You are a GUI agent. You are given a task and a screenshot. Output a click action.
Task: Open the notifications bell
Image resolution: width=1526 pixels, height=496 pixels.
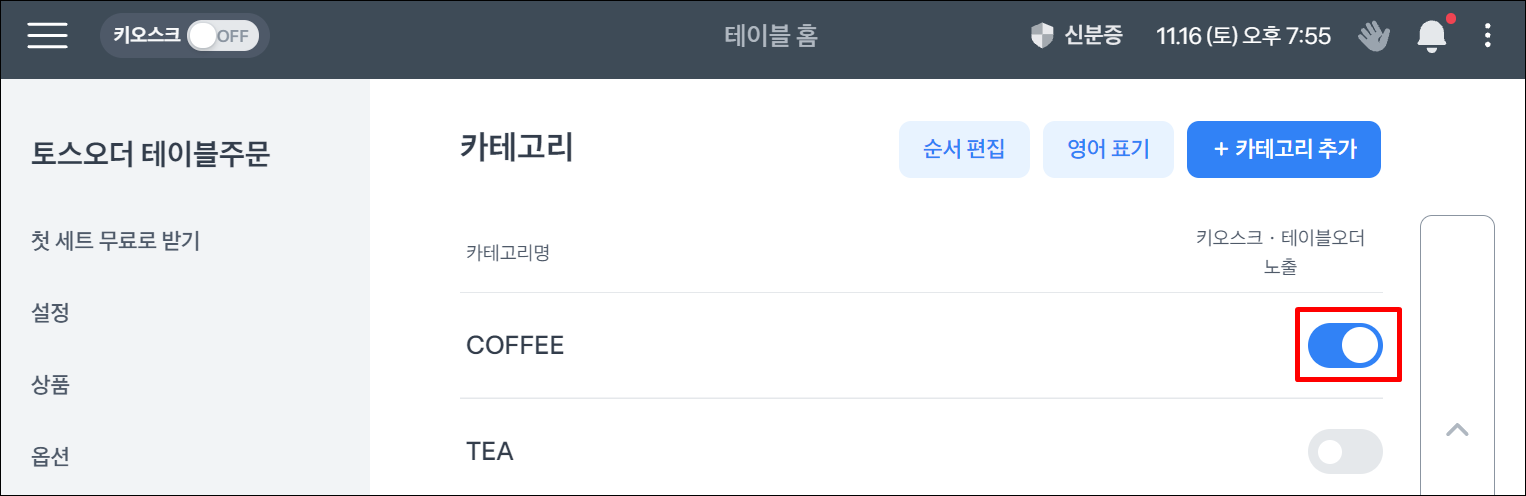[1432, 37]
